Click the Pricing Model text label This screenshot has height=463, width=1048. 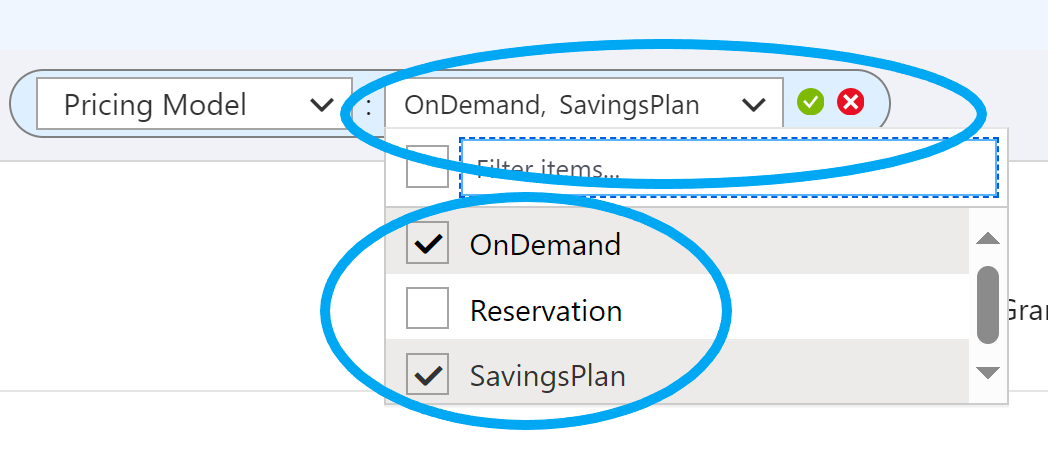tap(156, 106)
